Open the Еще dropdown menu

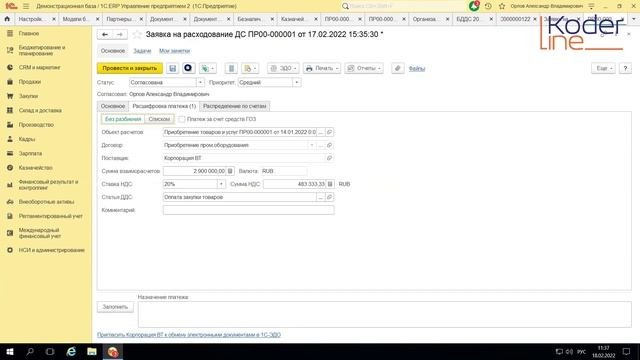tap(603, 68)
